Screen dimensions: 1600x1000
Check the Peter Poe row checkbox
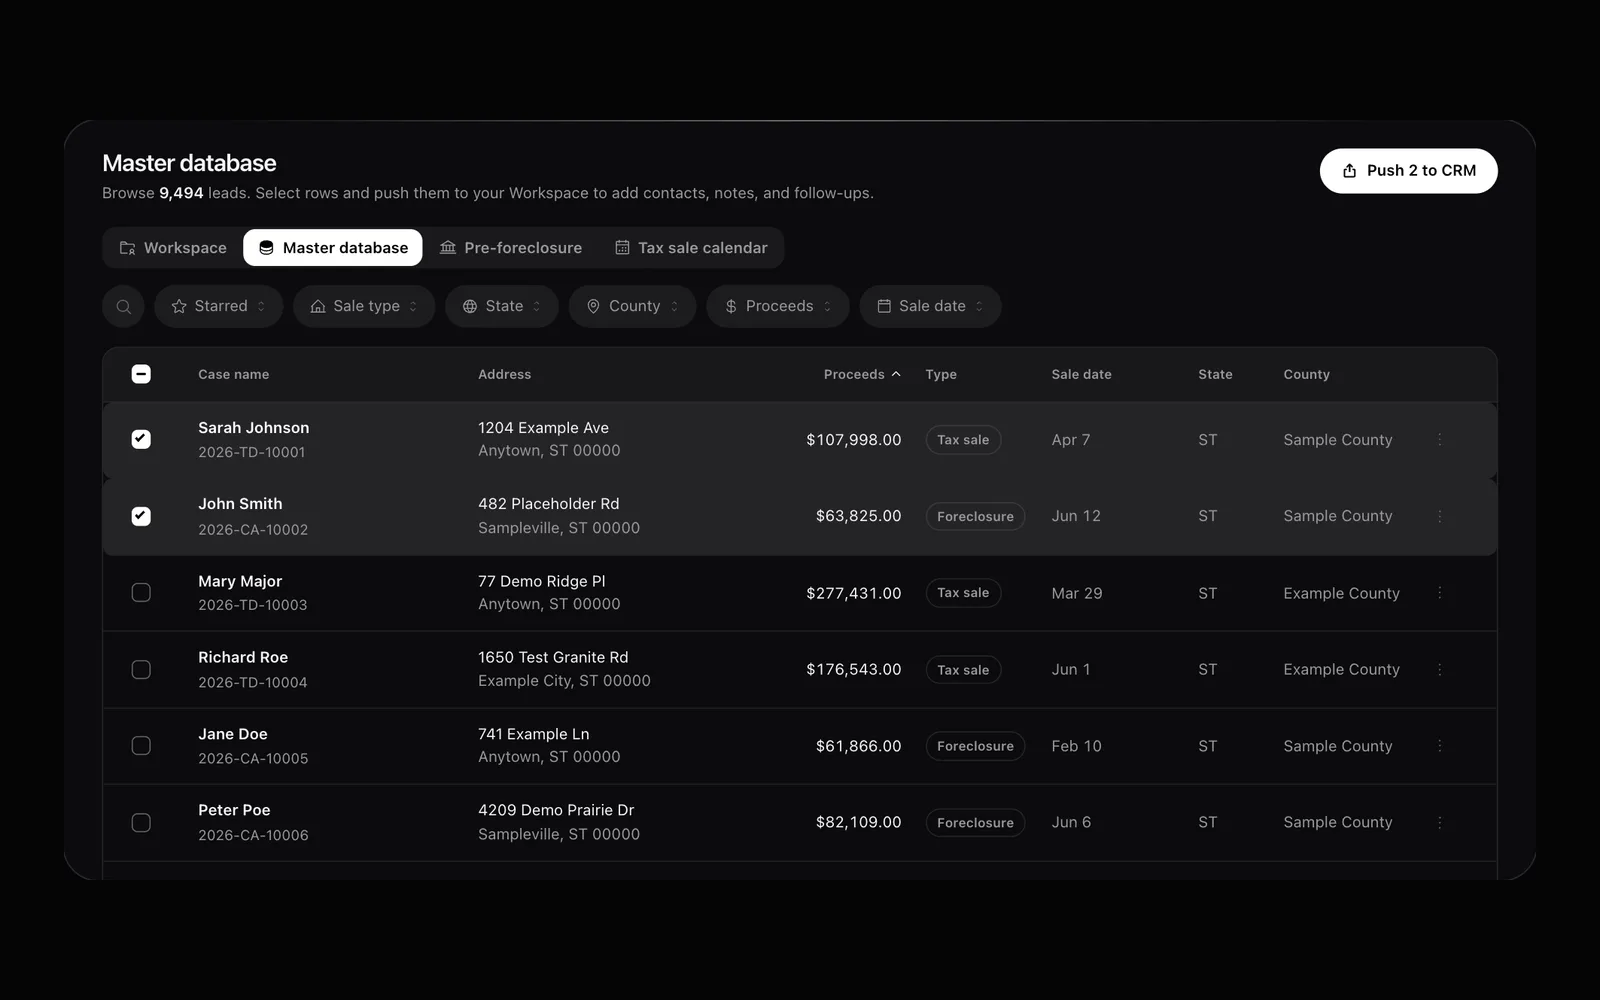pos(141,823)
